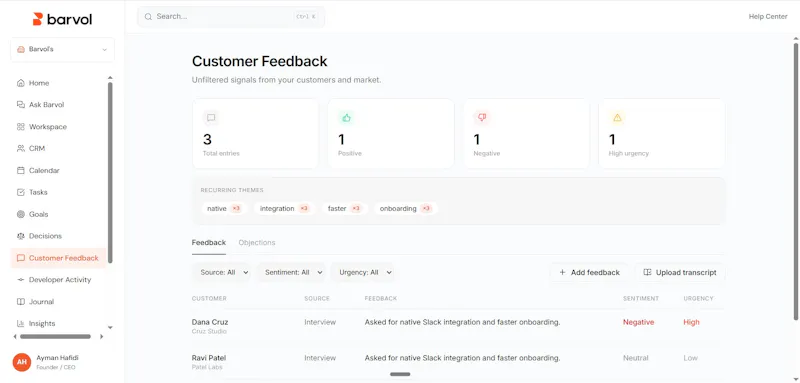Click the Insights chart icon
The image size is (800, 383).
pos(20,324)
